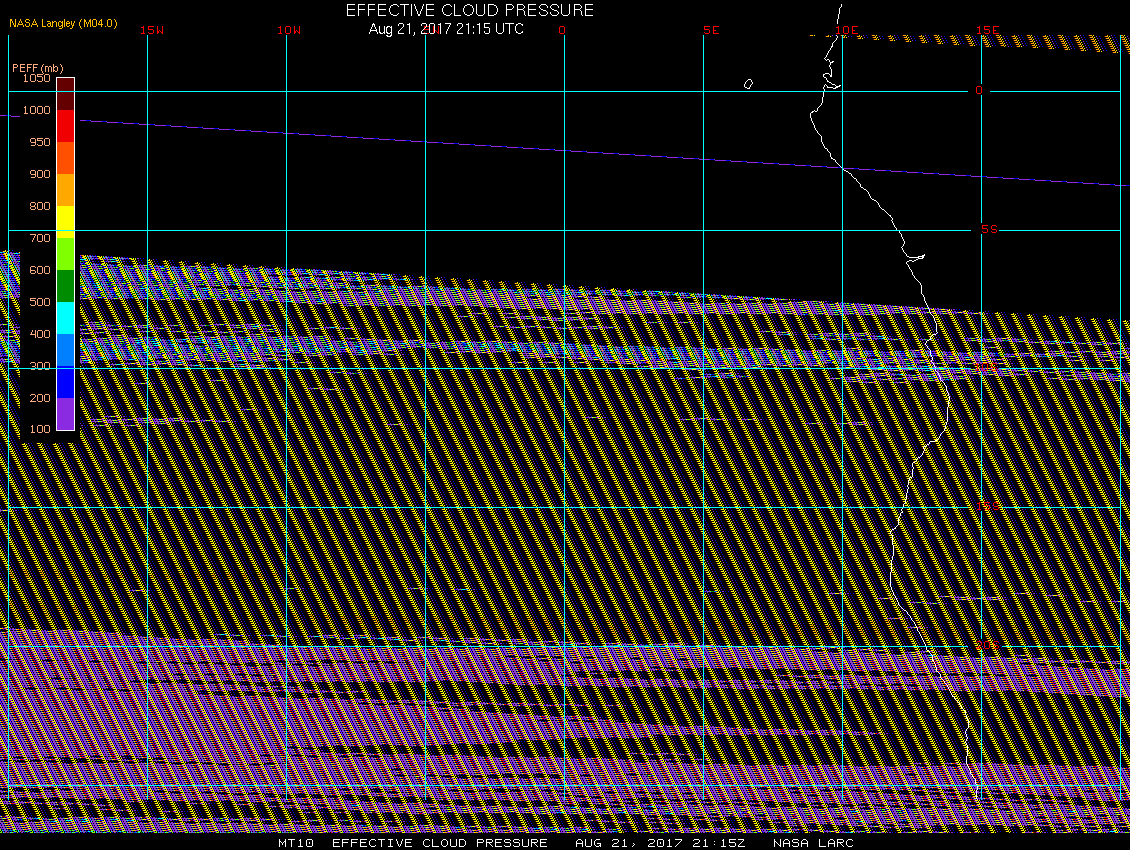The height and width of the screenshot is (850, 1130).
Task: Click the EFFECTIVE CLOUD PRESSURE title at top
Action: tap(470, 10)
